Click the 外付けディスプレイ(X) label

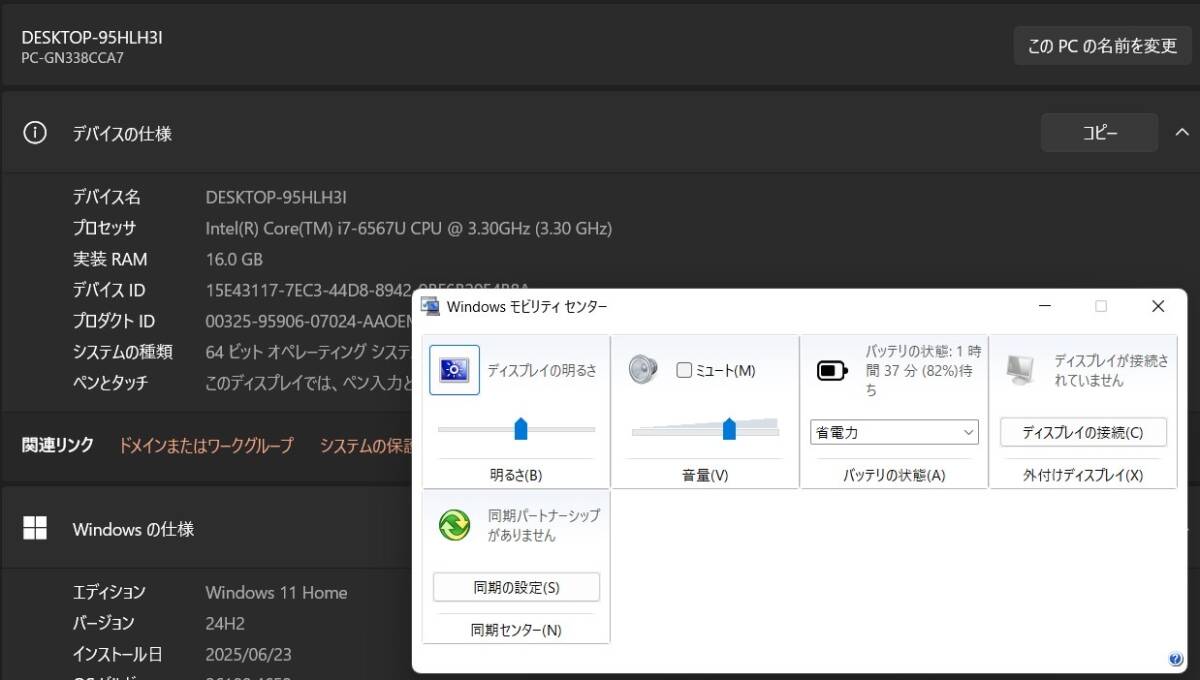(1083, 475)
